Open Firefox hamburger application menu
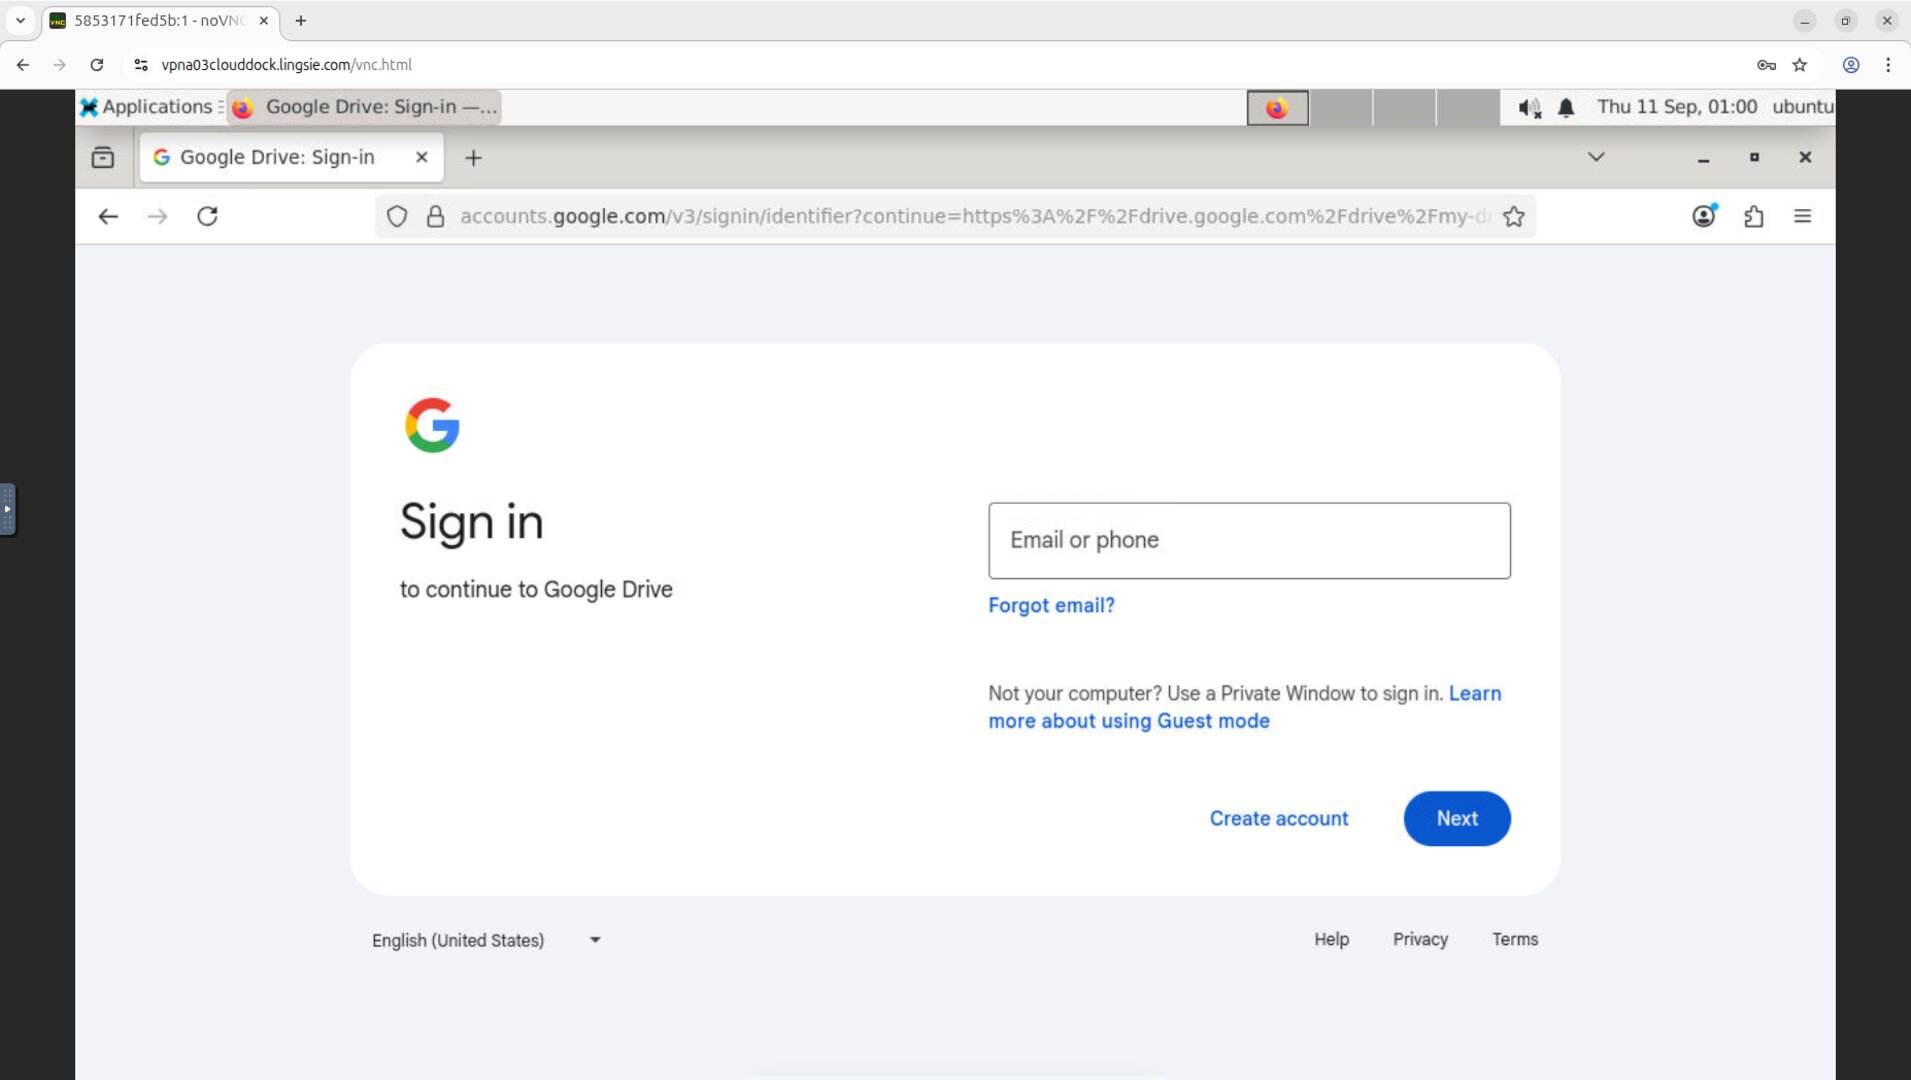Viewport: 1911px width, 1080px height. (1802, 216)
